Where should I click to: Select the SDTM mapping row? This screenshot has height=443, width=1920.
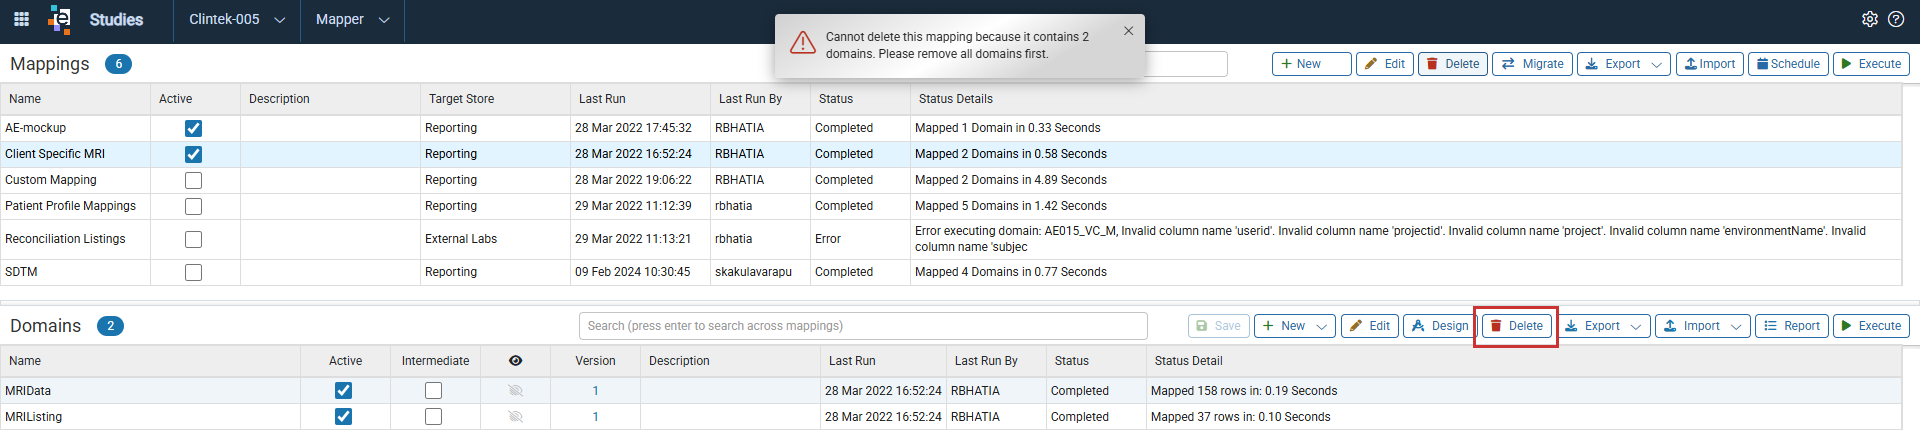tap(950, 272)
